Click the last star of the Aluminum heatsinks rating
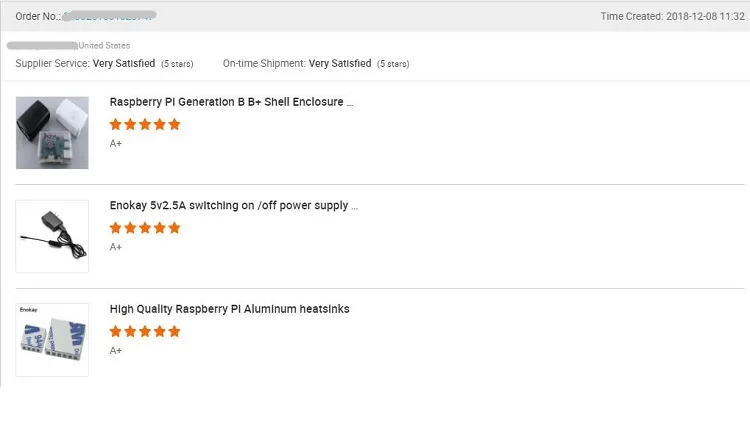 point(175,332)
